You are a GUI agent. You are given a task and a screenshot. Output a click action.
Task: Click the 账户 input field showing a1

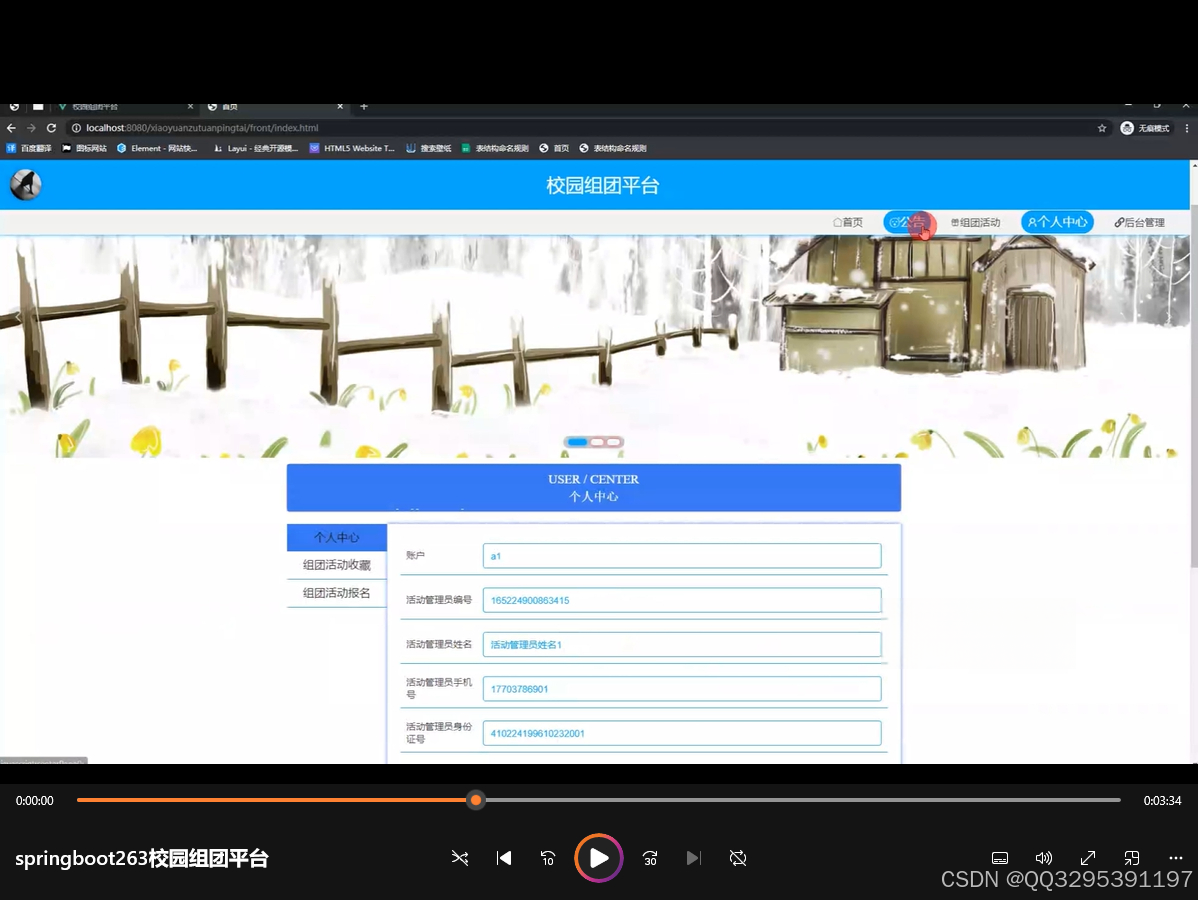[681, 555]
